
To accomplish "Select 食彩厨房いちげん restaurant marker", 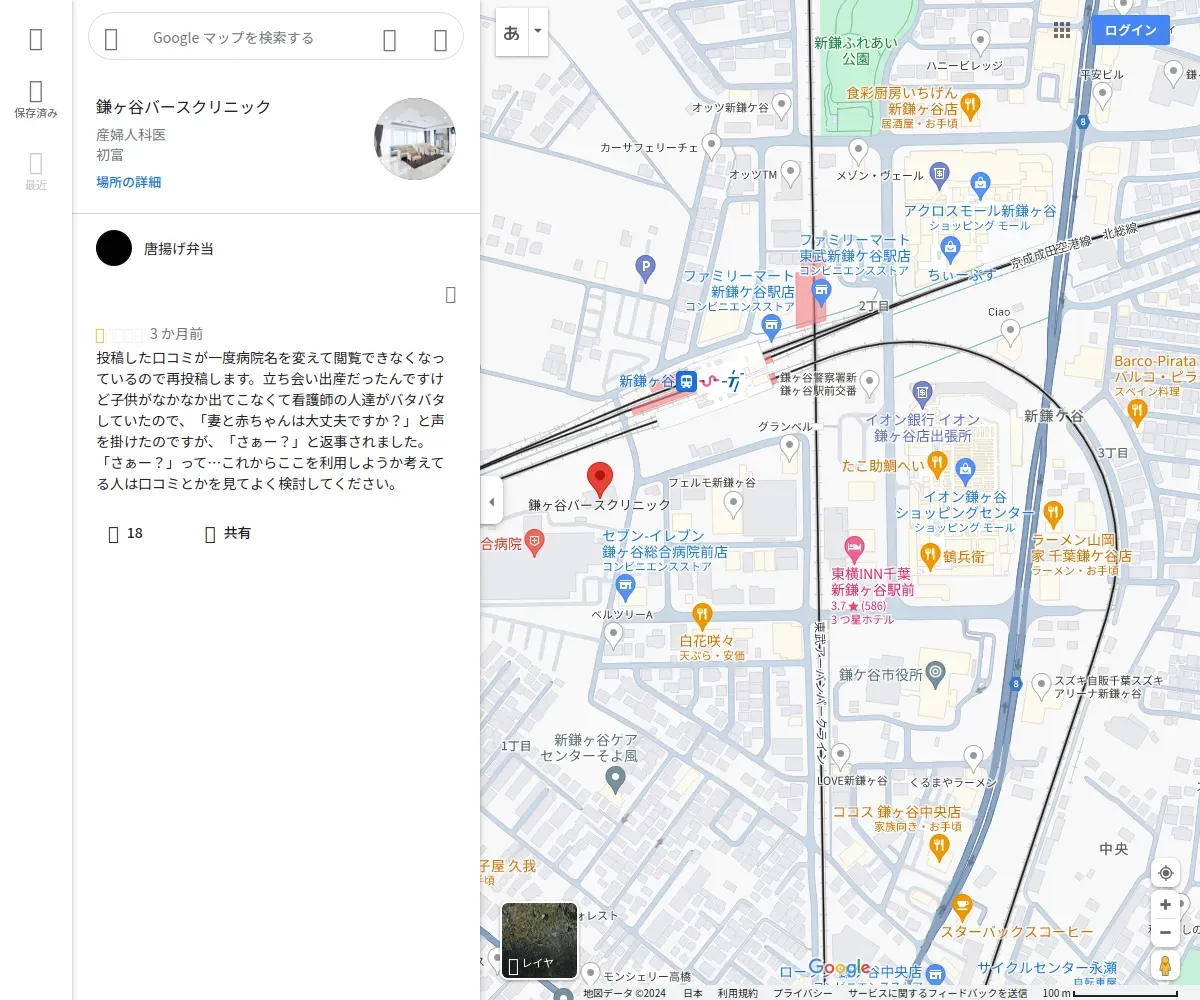I will (x=970, y=105).
